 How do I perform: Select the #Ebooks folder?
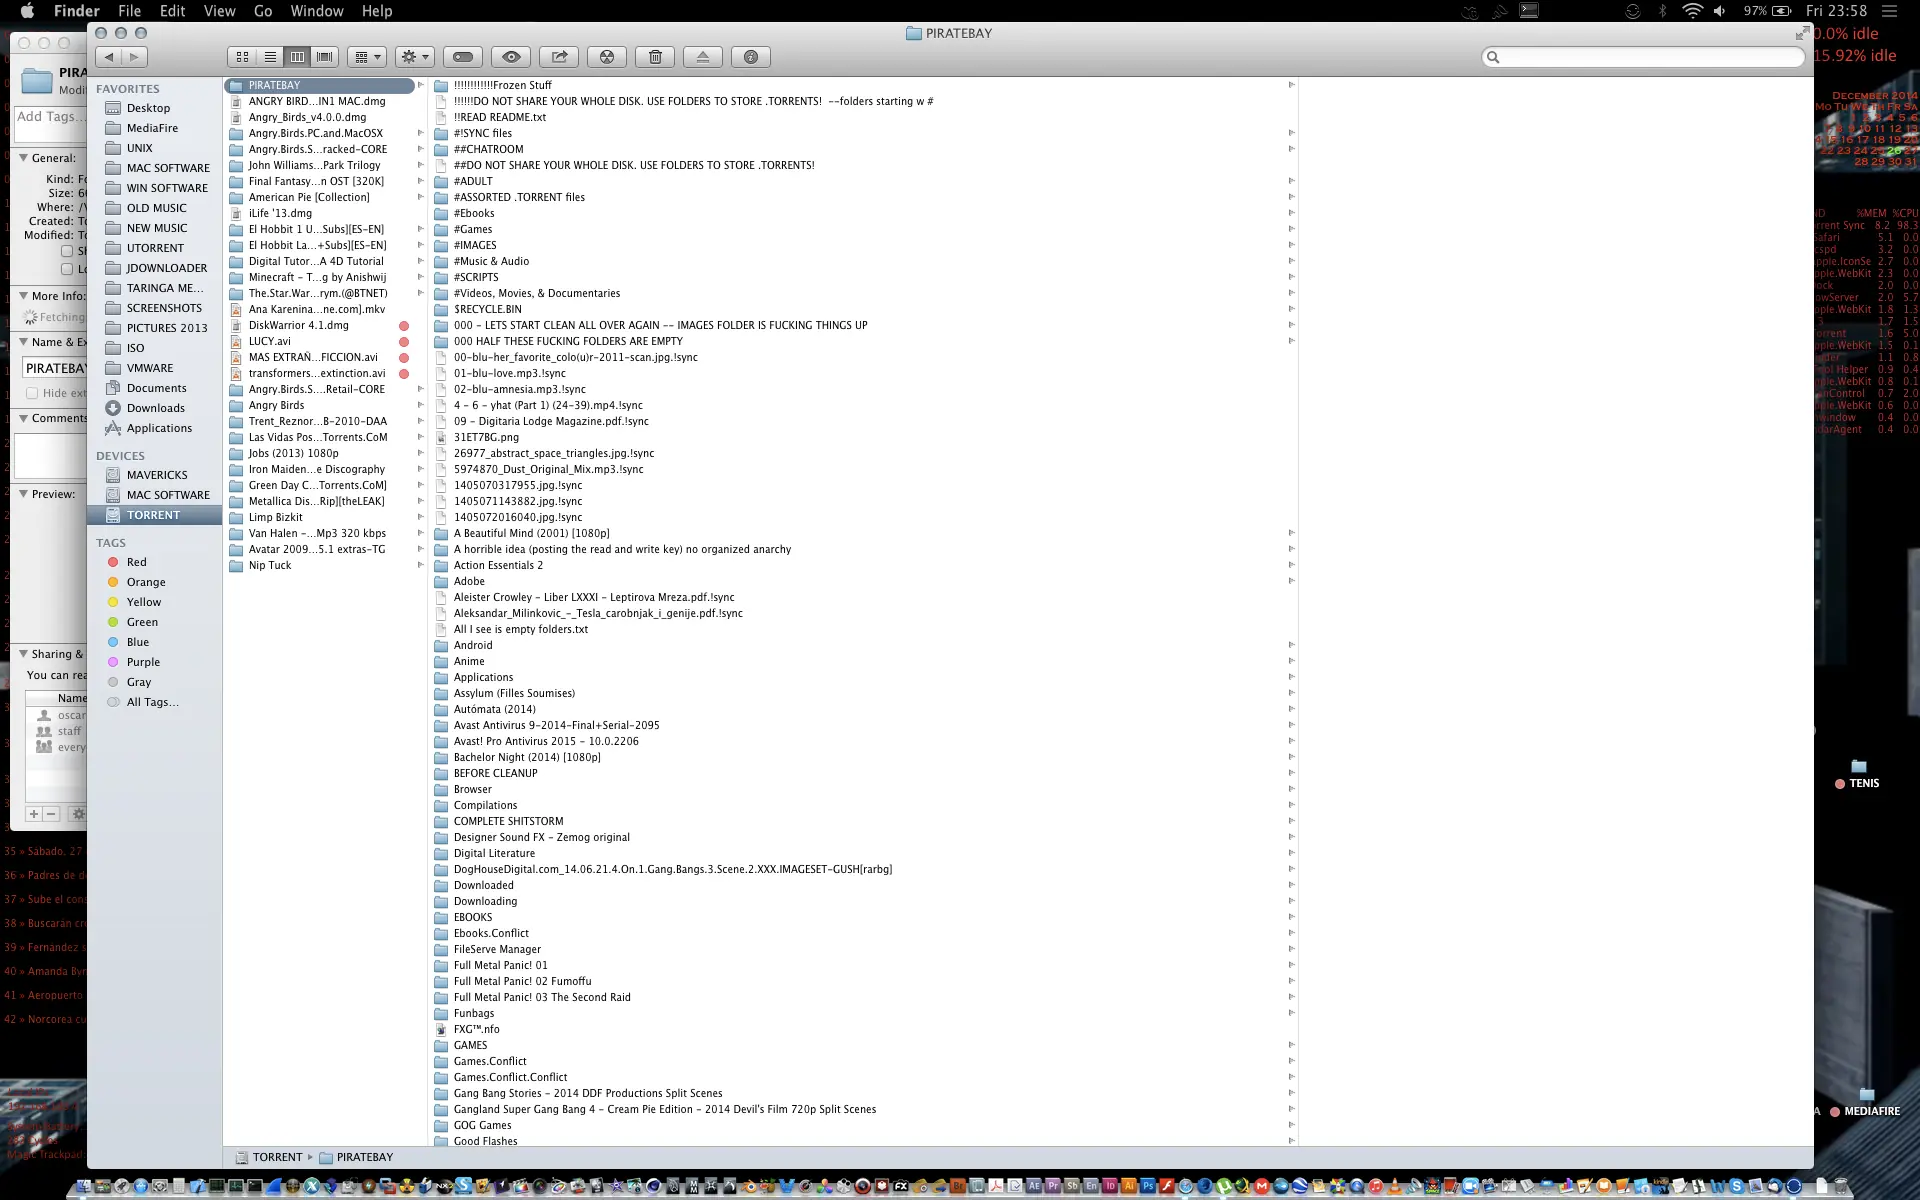pyautogui.click(x=474, y=213)
